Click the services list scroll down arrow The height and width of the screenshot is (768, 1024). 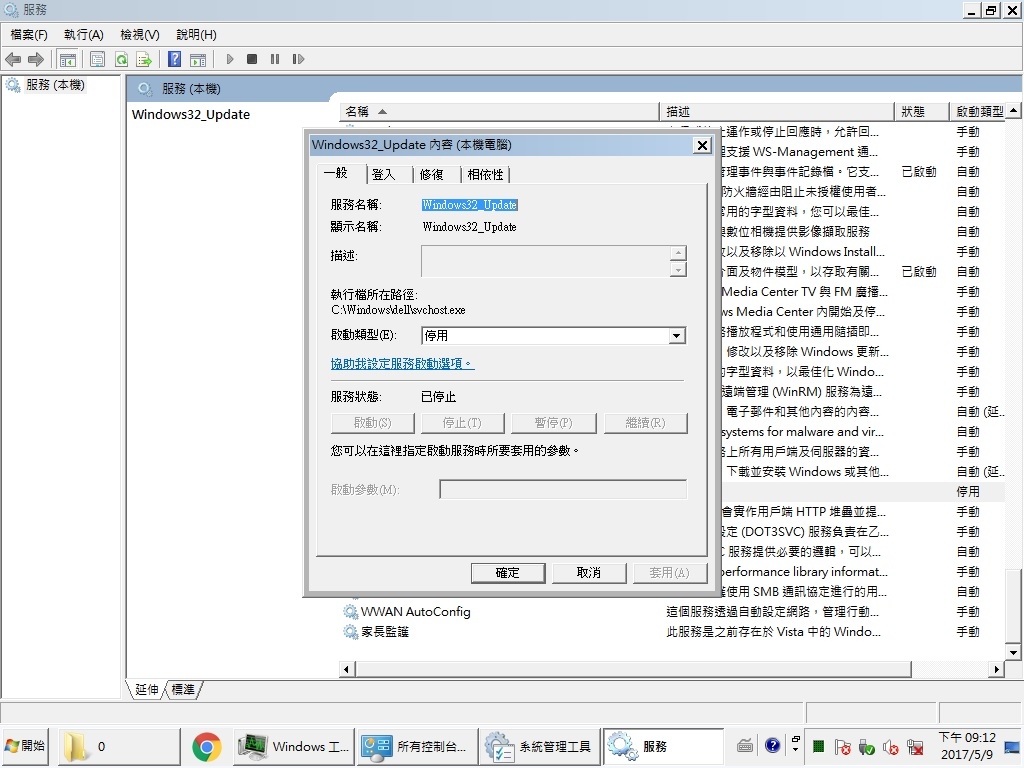pyautogui.click(x=1014, y=652)
